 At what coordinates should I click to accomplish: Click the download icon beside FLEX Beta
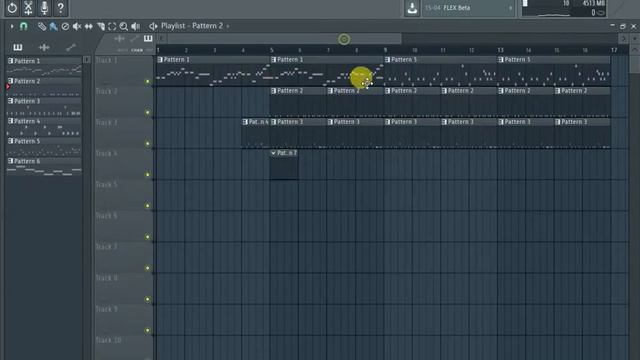click(x=412, y=8)
